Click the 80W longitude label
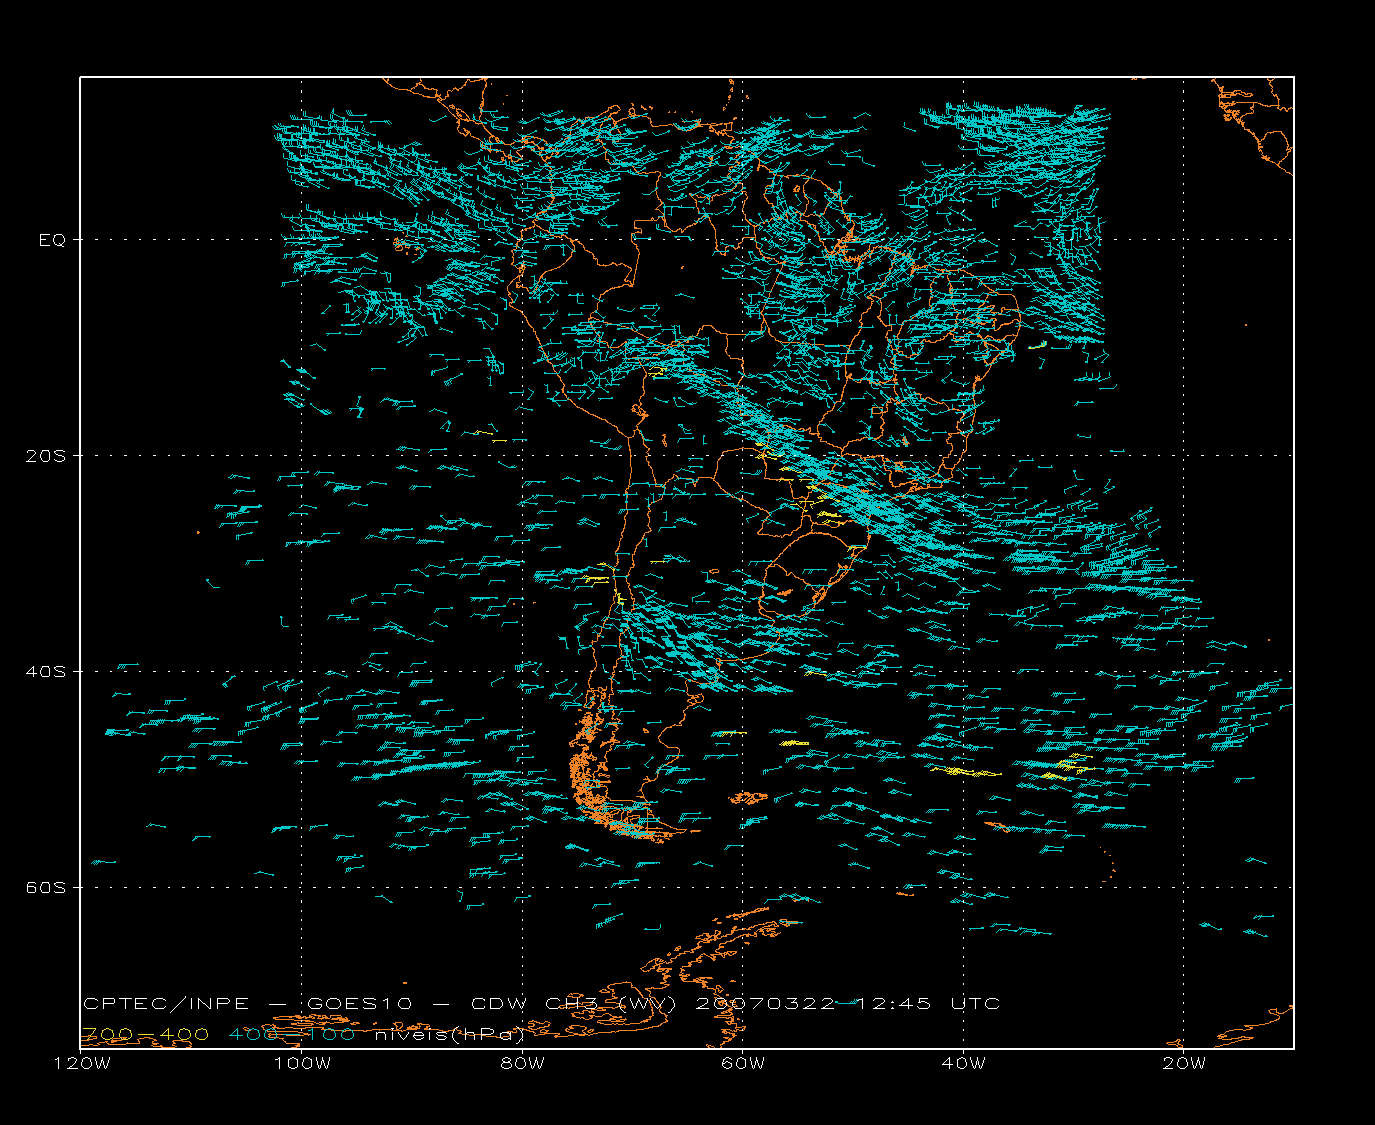The width and height of the screenshot is (1375, 1125). click(x=522, y=1063)
